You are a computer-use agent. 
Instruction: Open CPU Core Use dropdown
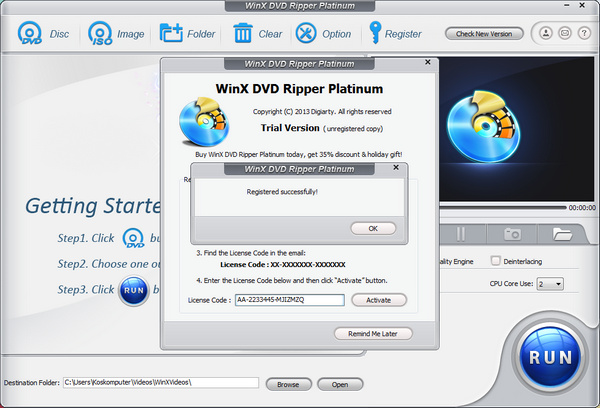pos(550,284)
